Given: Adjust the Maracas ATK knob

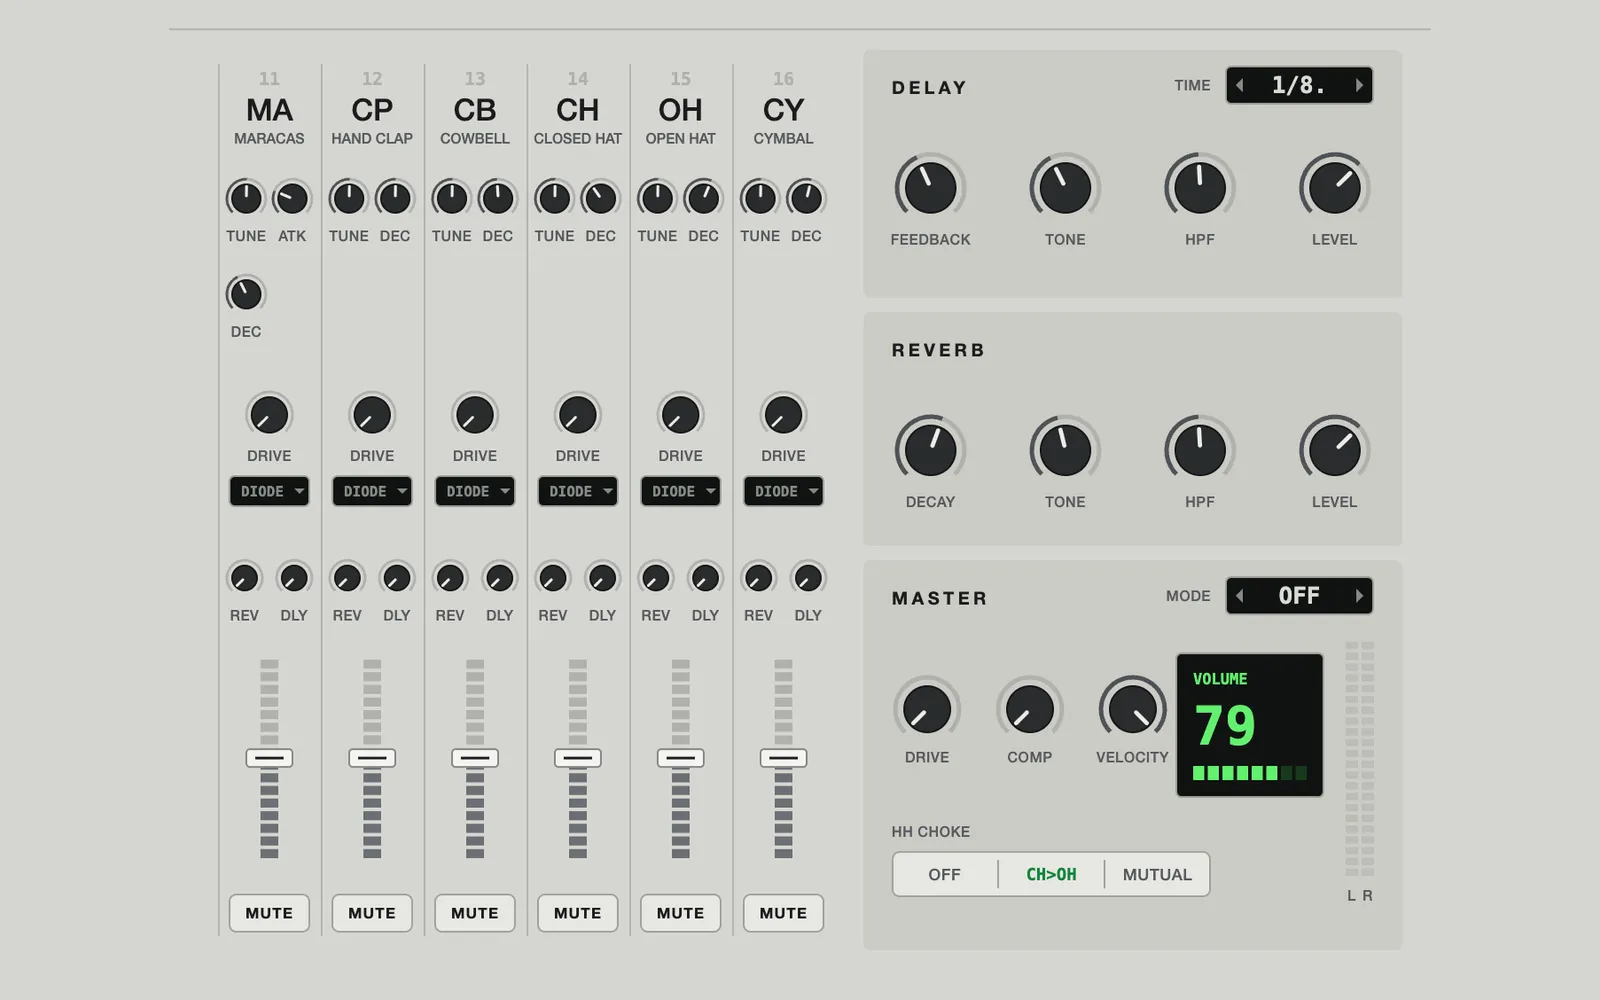Looking at the screenshot, I should click(292, 198).
